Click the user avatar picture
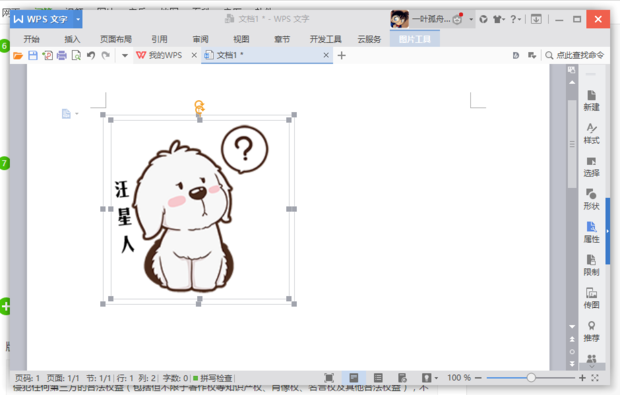 point(399,19)
